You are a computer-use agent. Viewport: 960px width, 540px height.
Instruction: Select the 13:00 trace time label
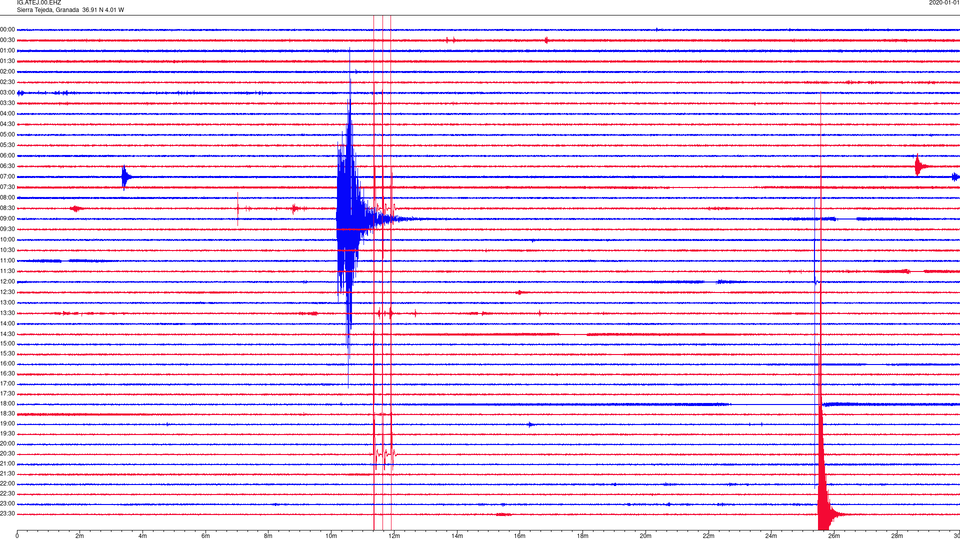point(7,302)
